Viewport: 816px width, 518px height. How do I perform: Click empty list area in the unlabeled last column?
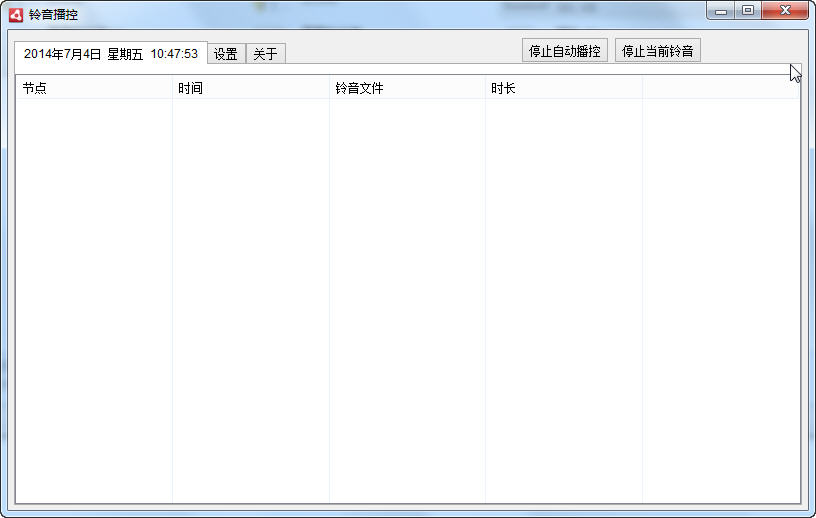click(720, 300)
